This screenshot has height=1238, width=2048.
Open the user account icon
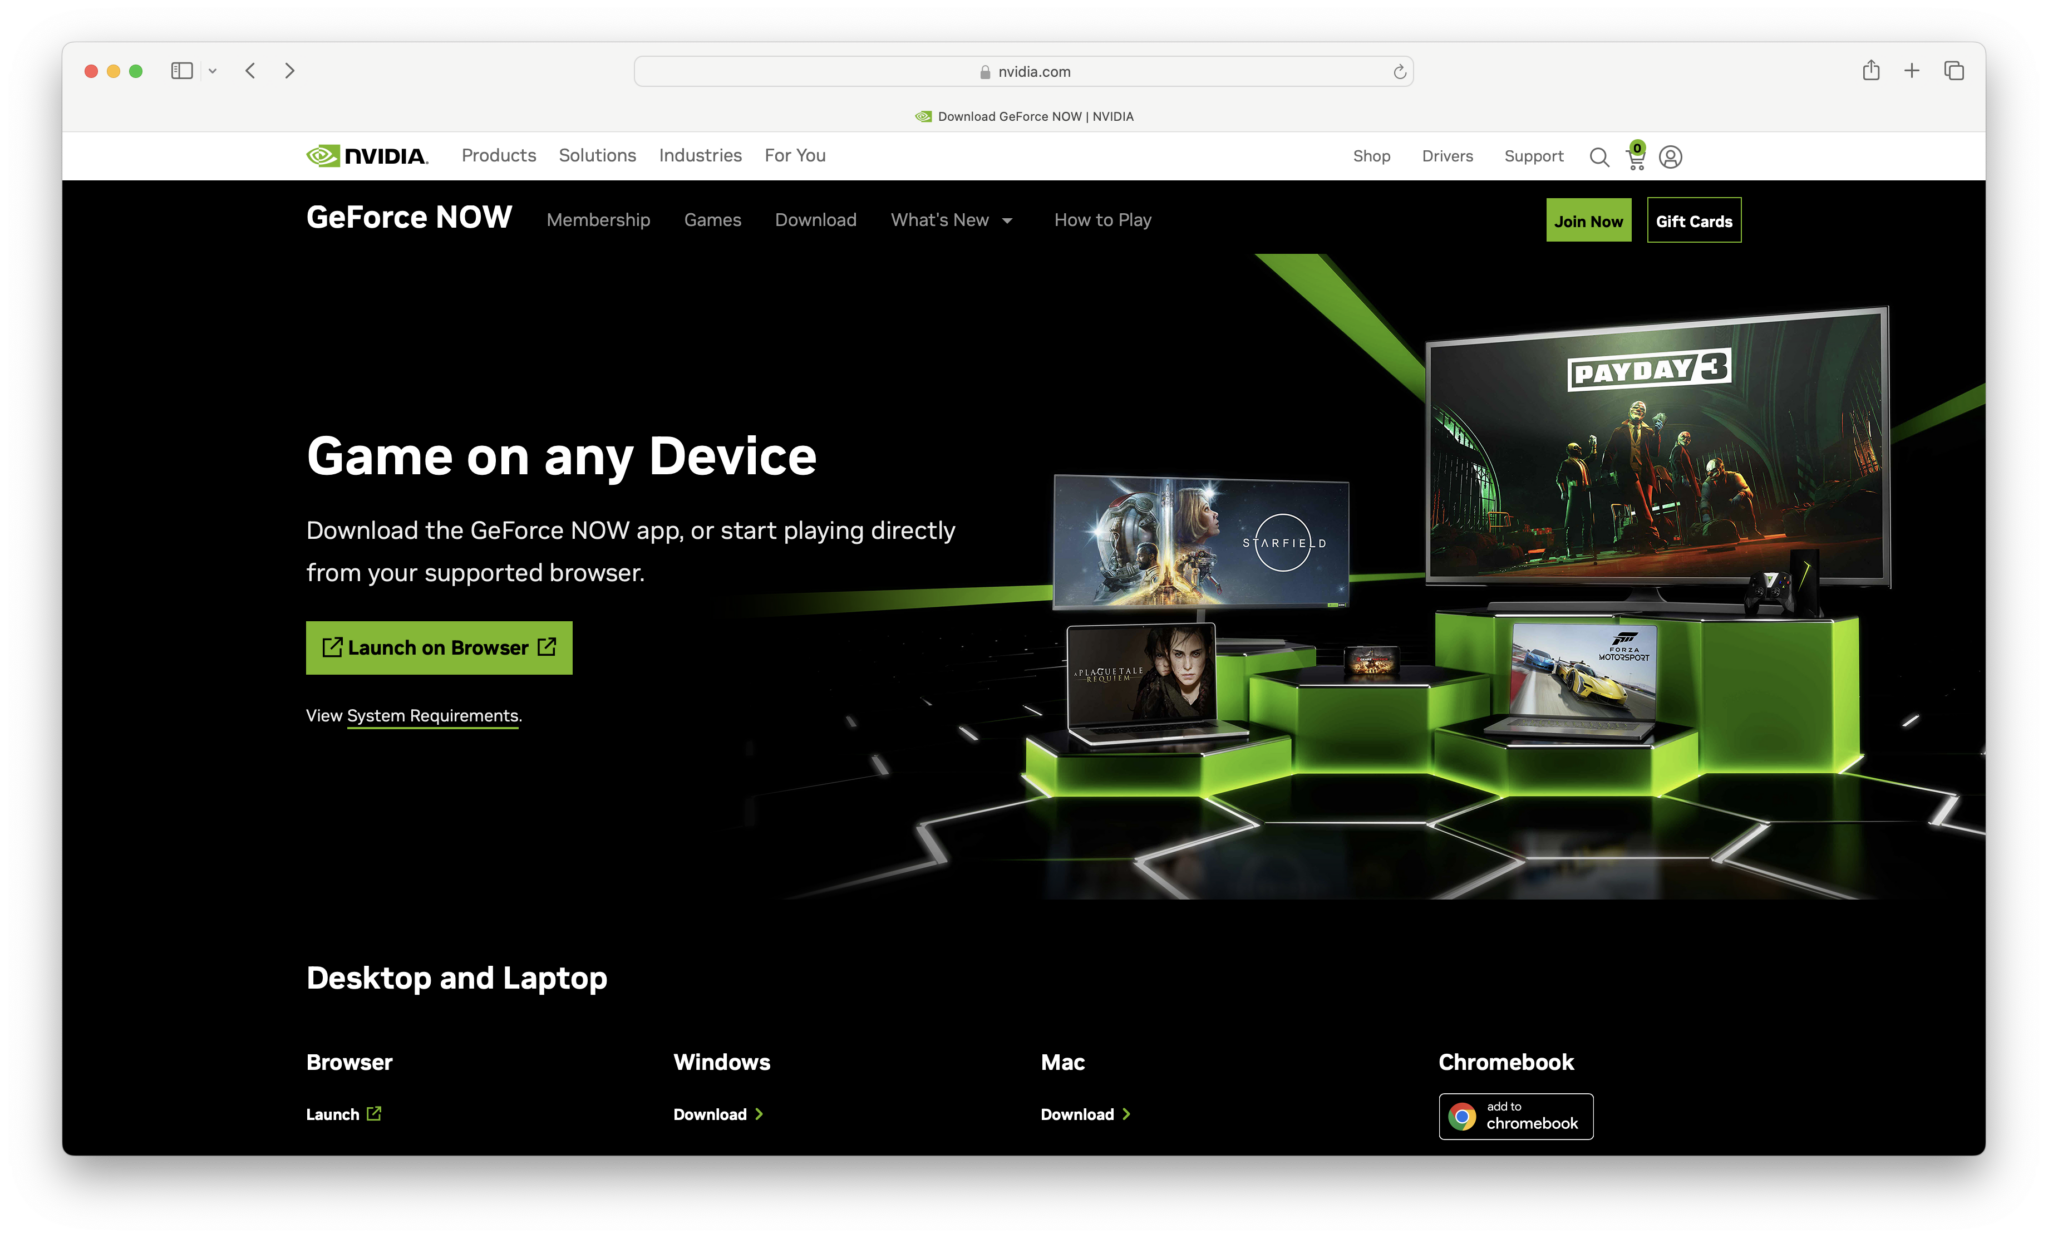coord(1670,157)
